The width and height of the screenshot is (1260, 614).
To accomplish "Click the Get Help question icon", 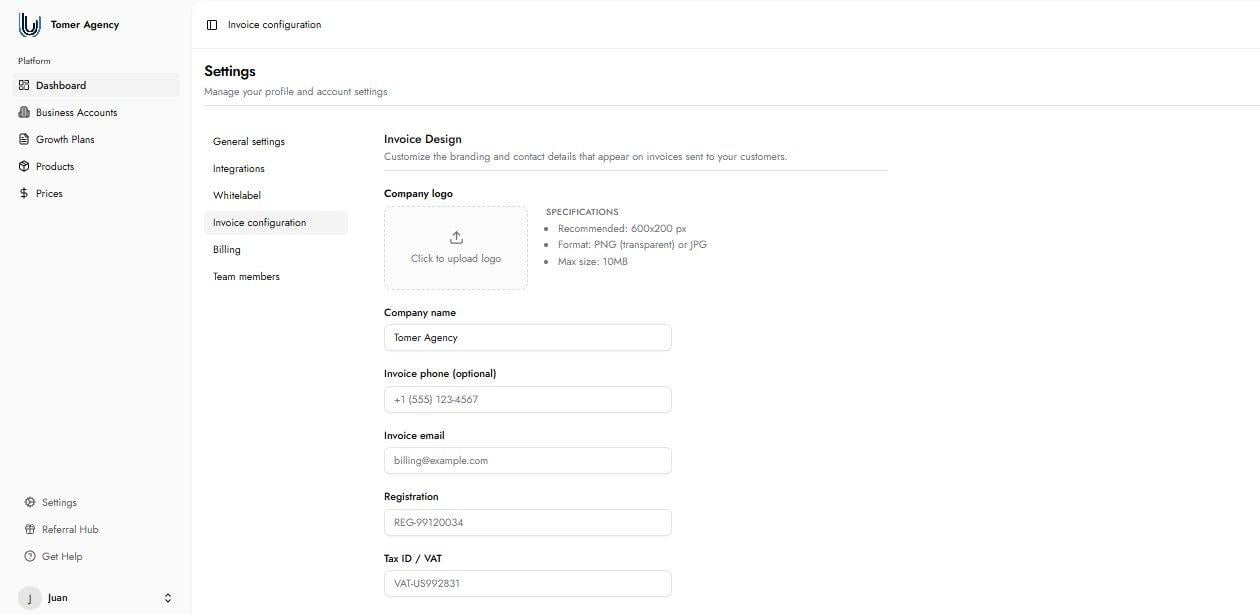I will [x=30, y=557].
